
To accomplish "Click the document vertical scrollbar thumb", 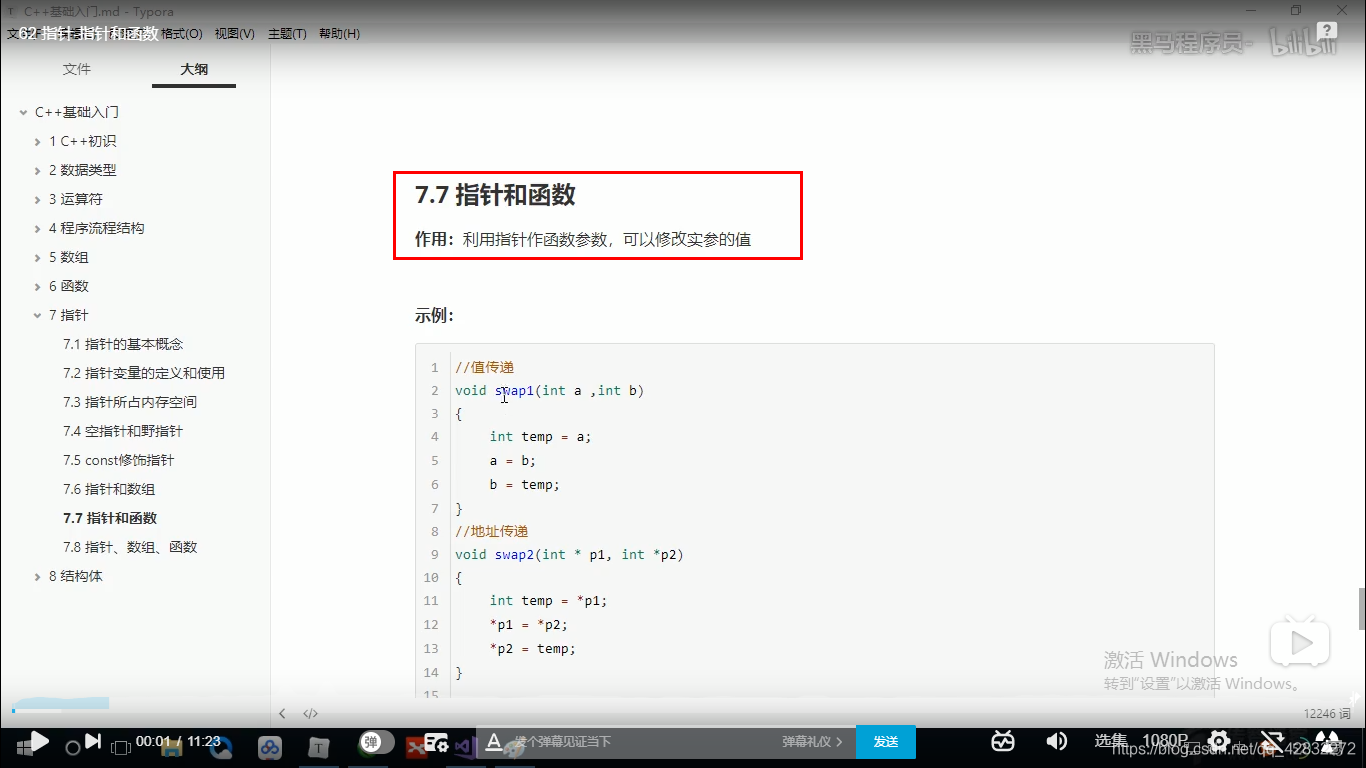I will 1361,608.
